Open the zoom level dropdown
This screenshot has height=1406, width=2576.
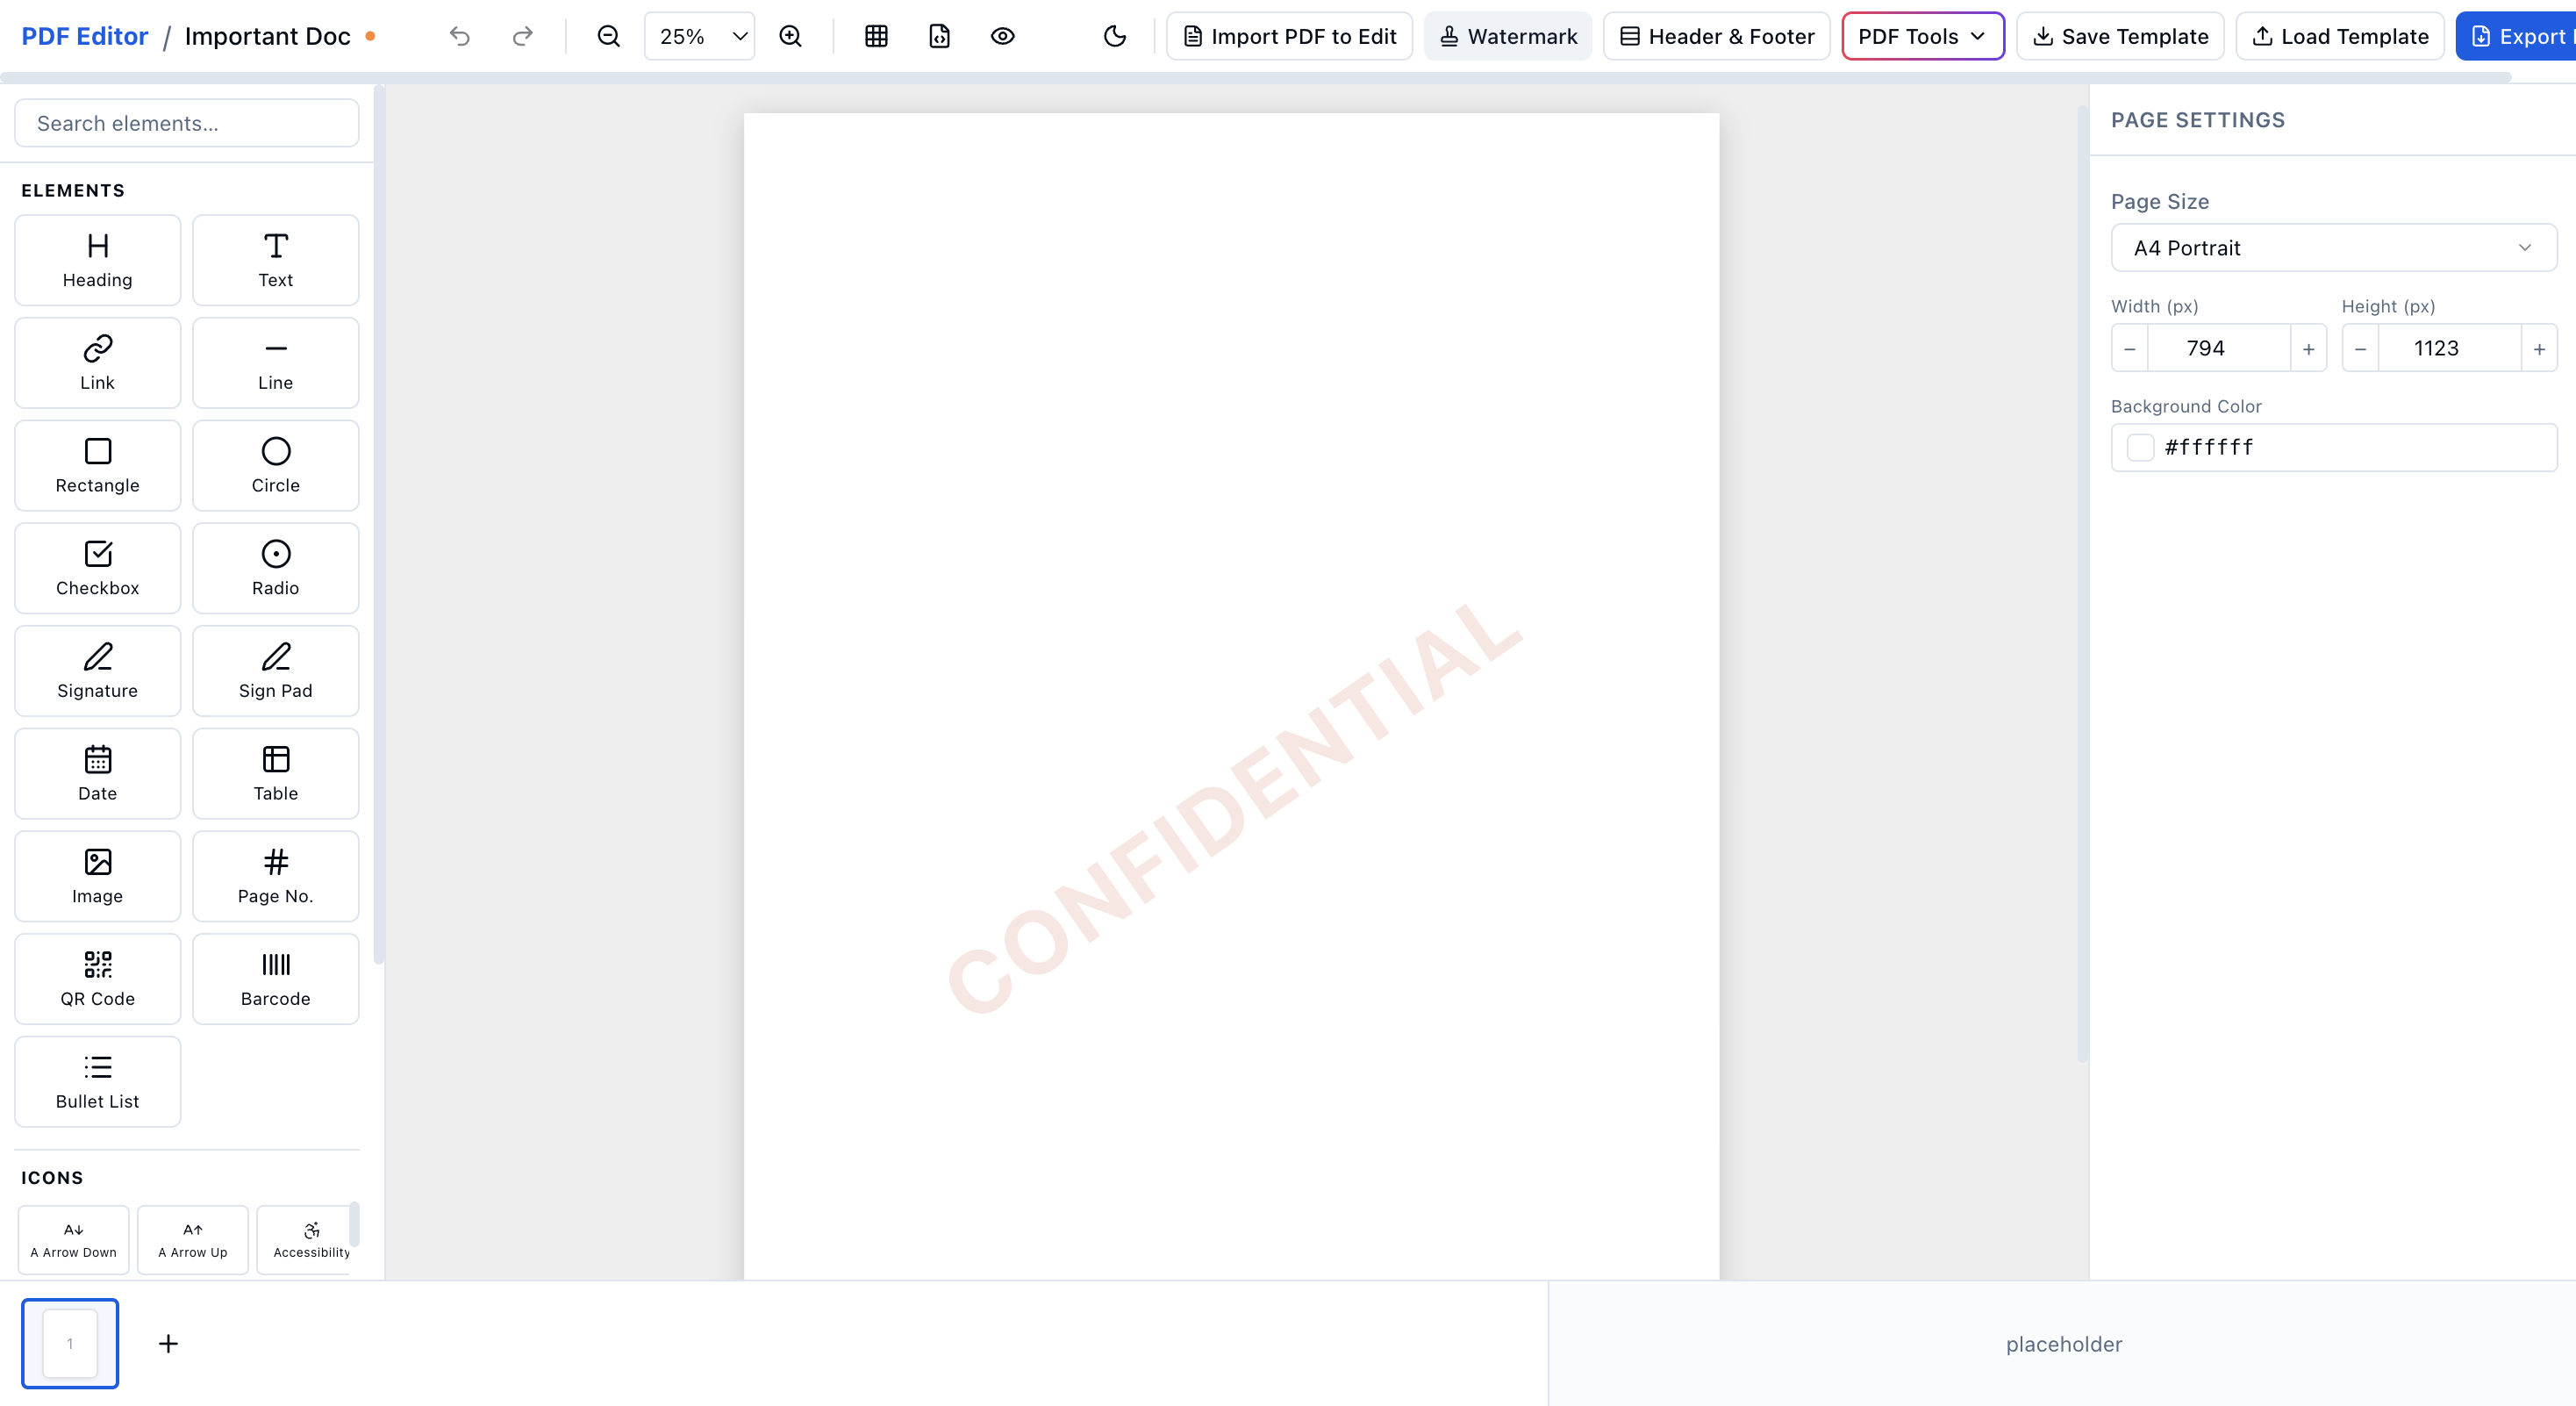(x=698, y=36)
